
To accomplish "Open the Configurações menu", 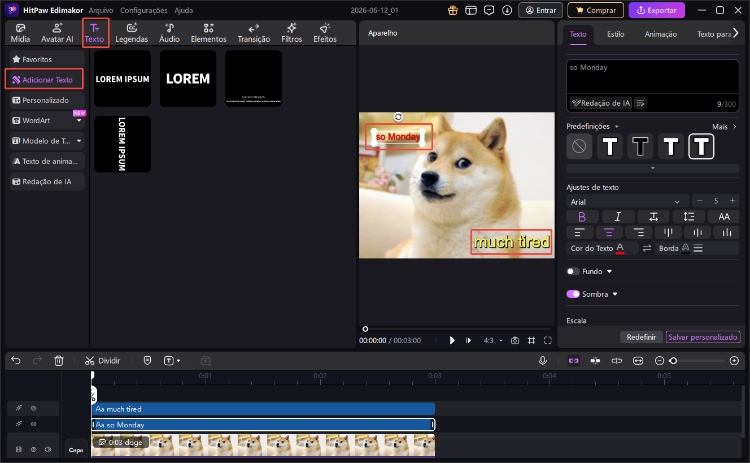I will (x=143, y=10).
